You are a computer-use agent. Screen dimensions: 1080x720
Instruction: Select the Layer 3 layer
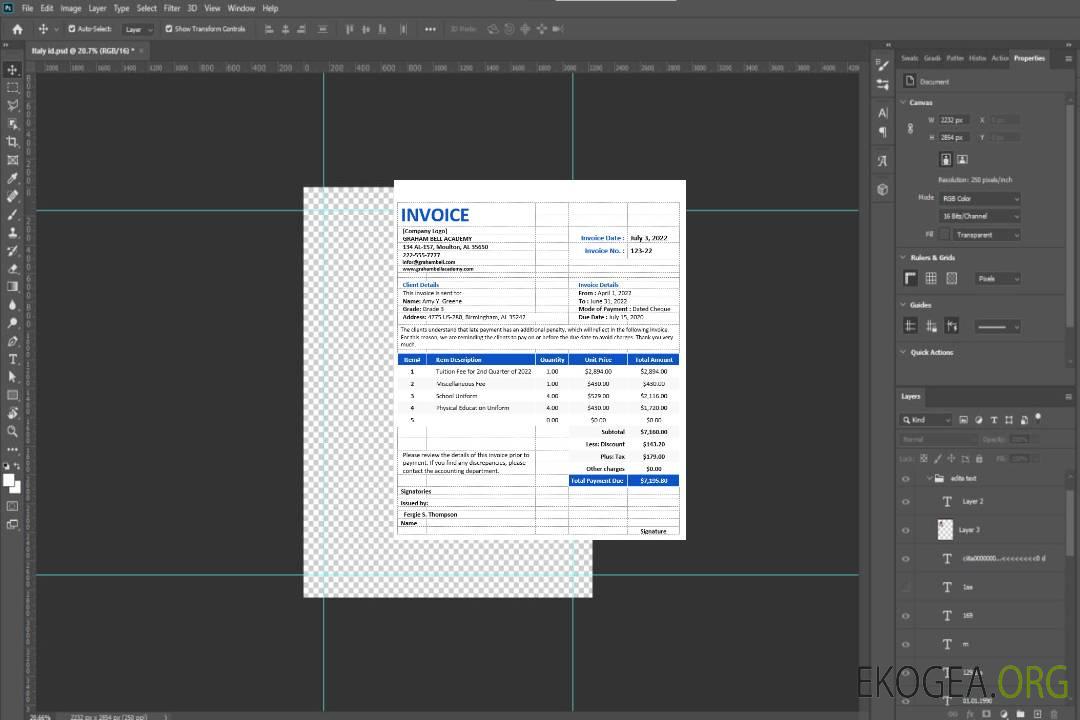pyautogui.click(x=970, y=529)
